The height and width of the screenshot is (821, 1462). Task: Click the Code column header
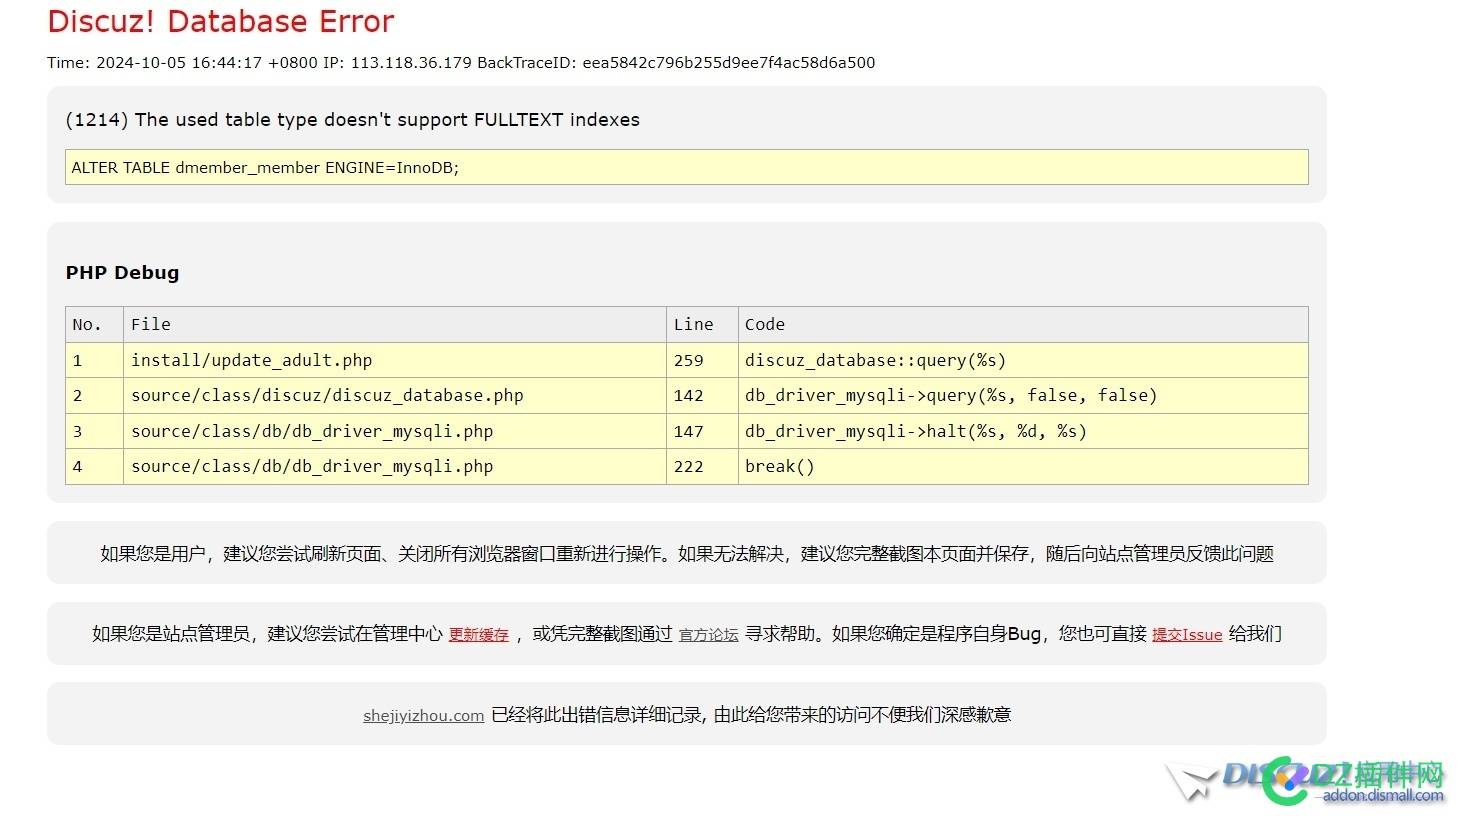(1023, 325)
